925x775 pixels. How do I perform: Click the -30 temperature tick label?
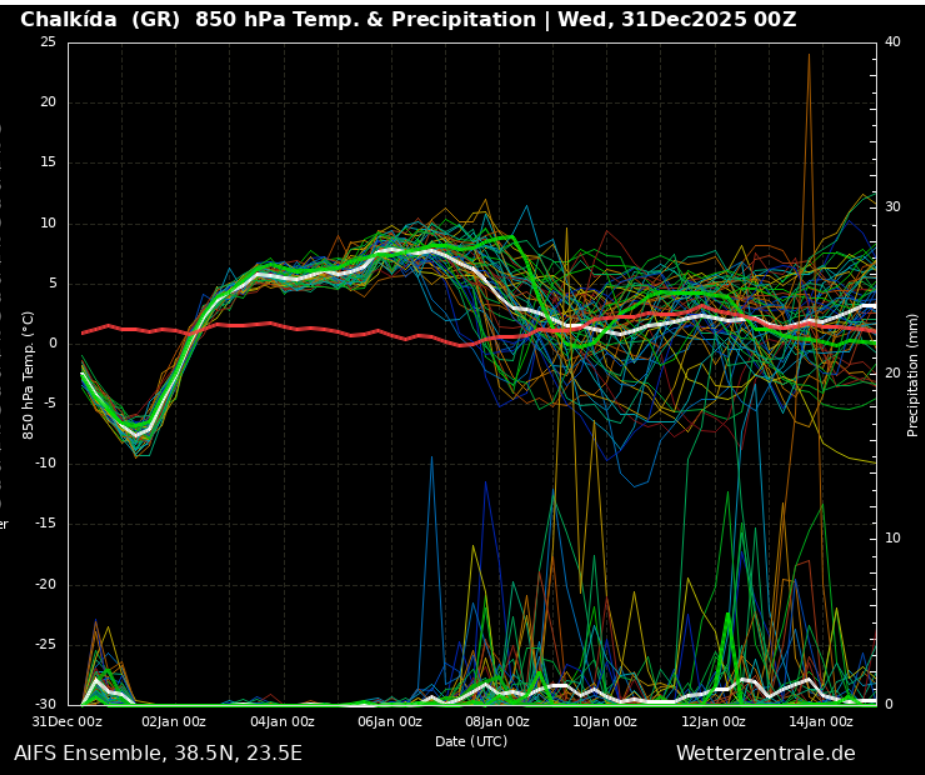(x=46, y=705)
